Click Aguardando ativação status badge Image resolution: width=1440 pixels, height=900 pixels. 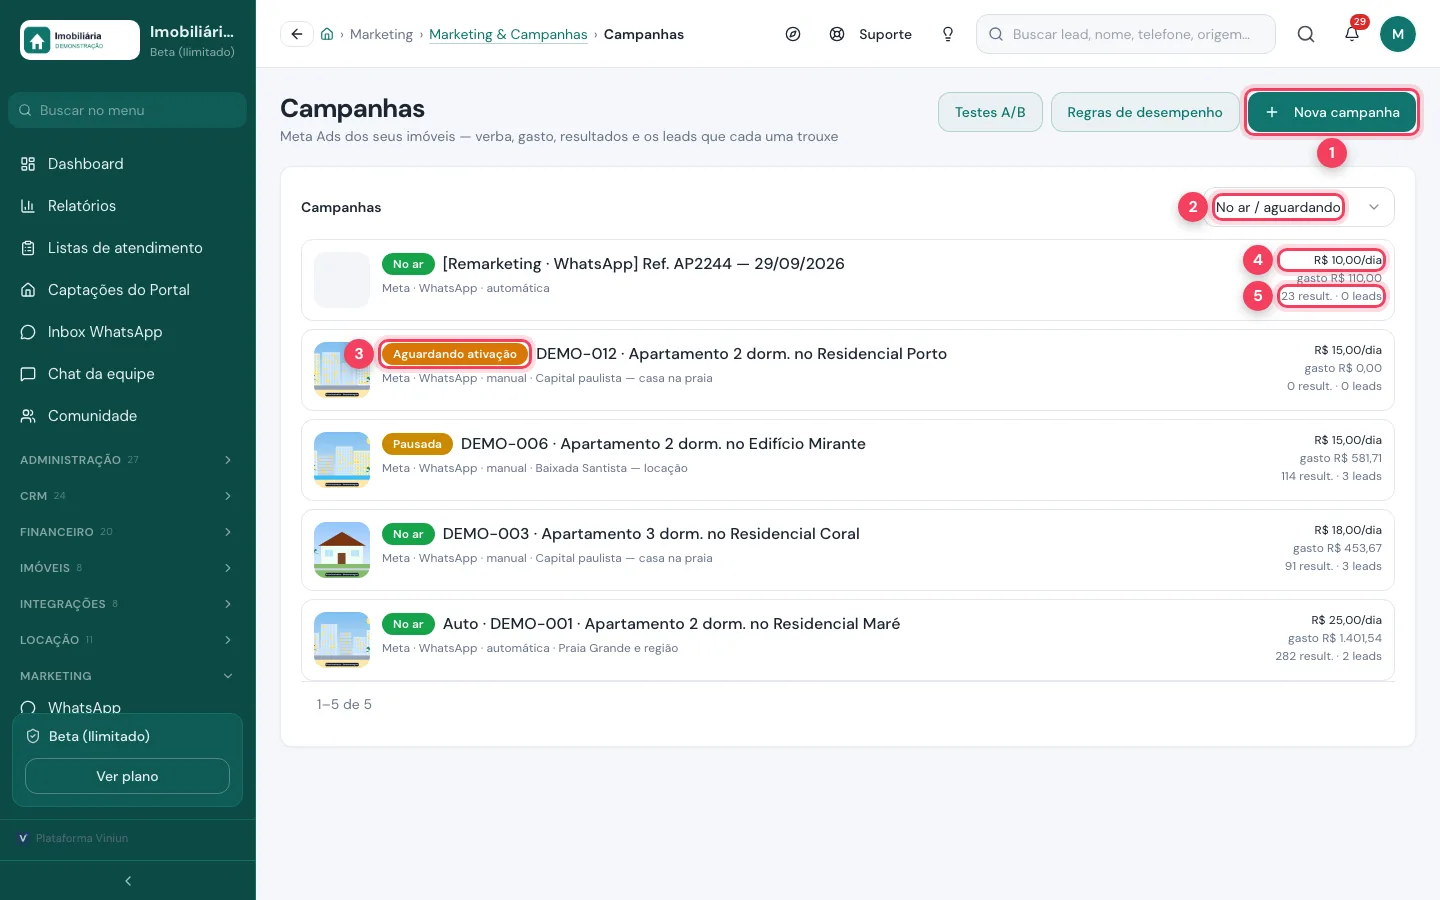(x=455, y=354)
